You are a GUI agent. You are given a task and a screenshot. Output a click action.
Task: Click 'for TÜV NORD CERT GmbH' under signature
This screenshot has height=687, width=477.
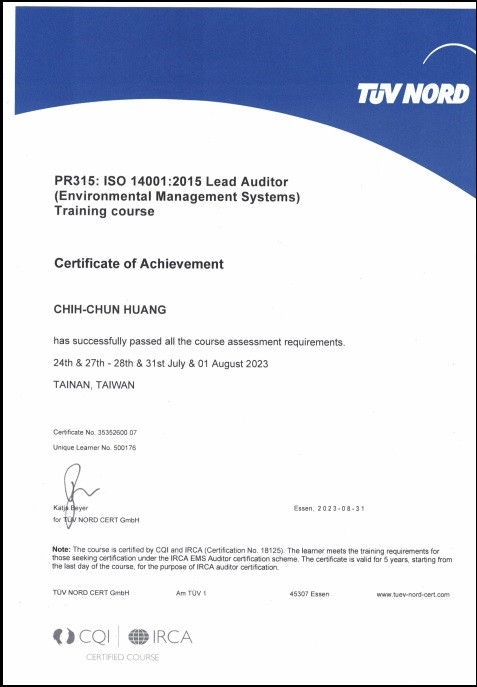(x=95, y=520)
